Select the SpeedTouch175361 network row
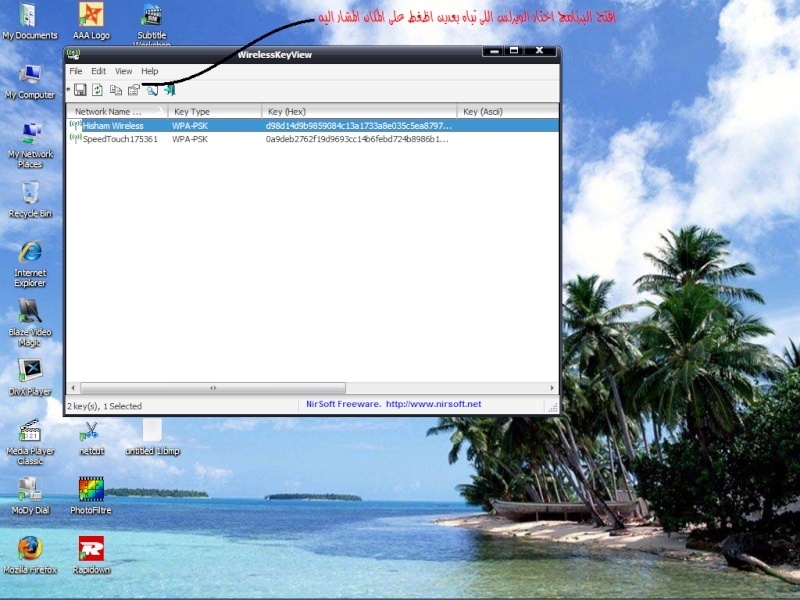 120,139
